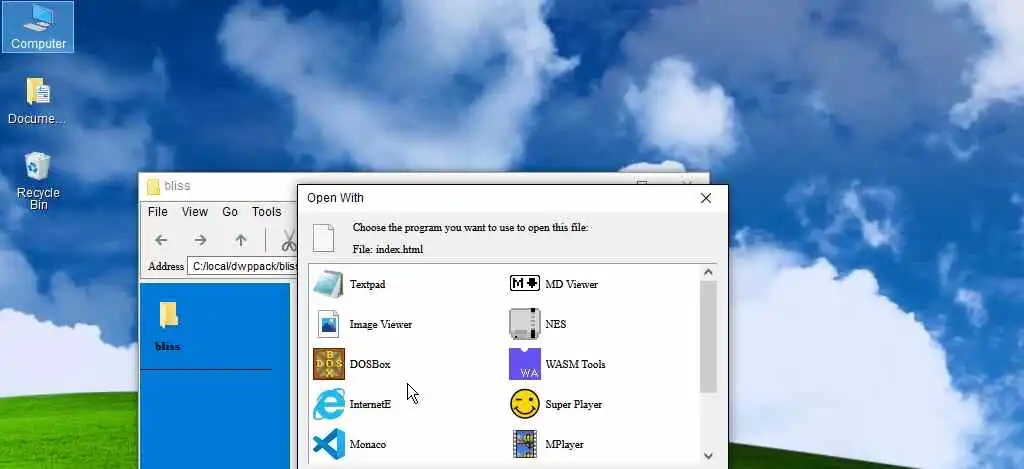Pick the DOSBox program icon
The image size is (1024, 469).
click(x=328, y=364)
